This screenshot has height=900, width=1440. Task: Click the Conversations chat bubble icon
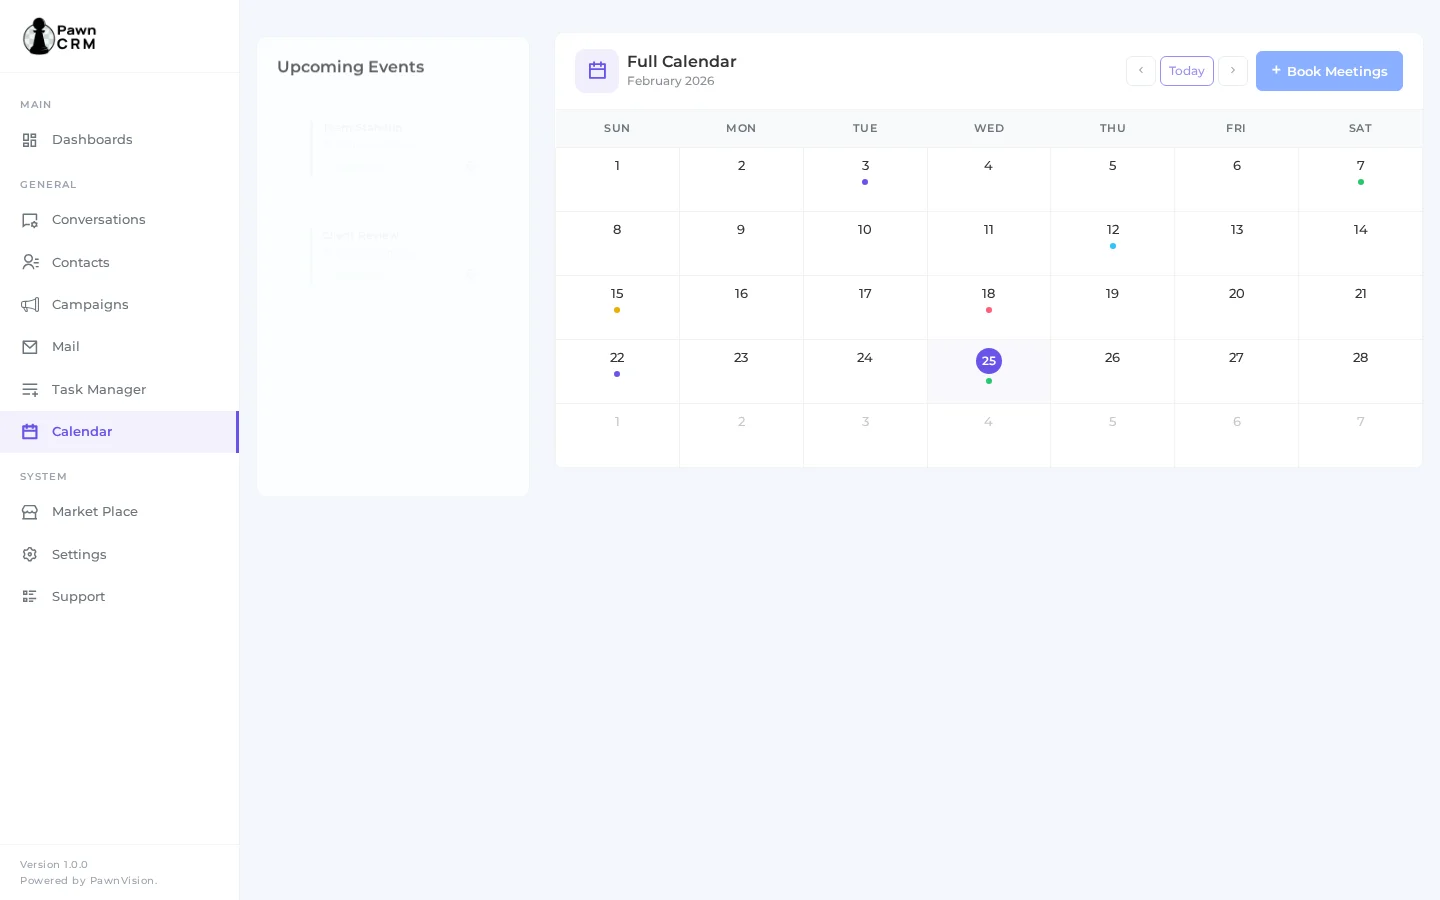[30, 220]
